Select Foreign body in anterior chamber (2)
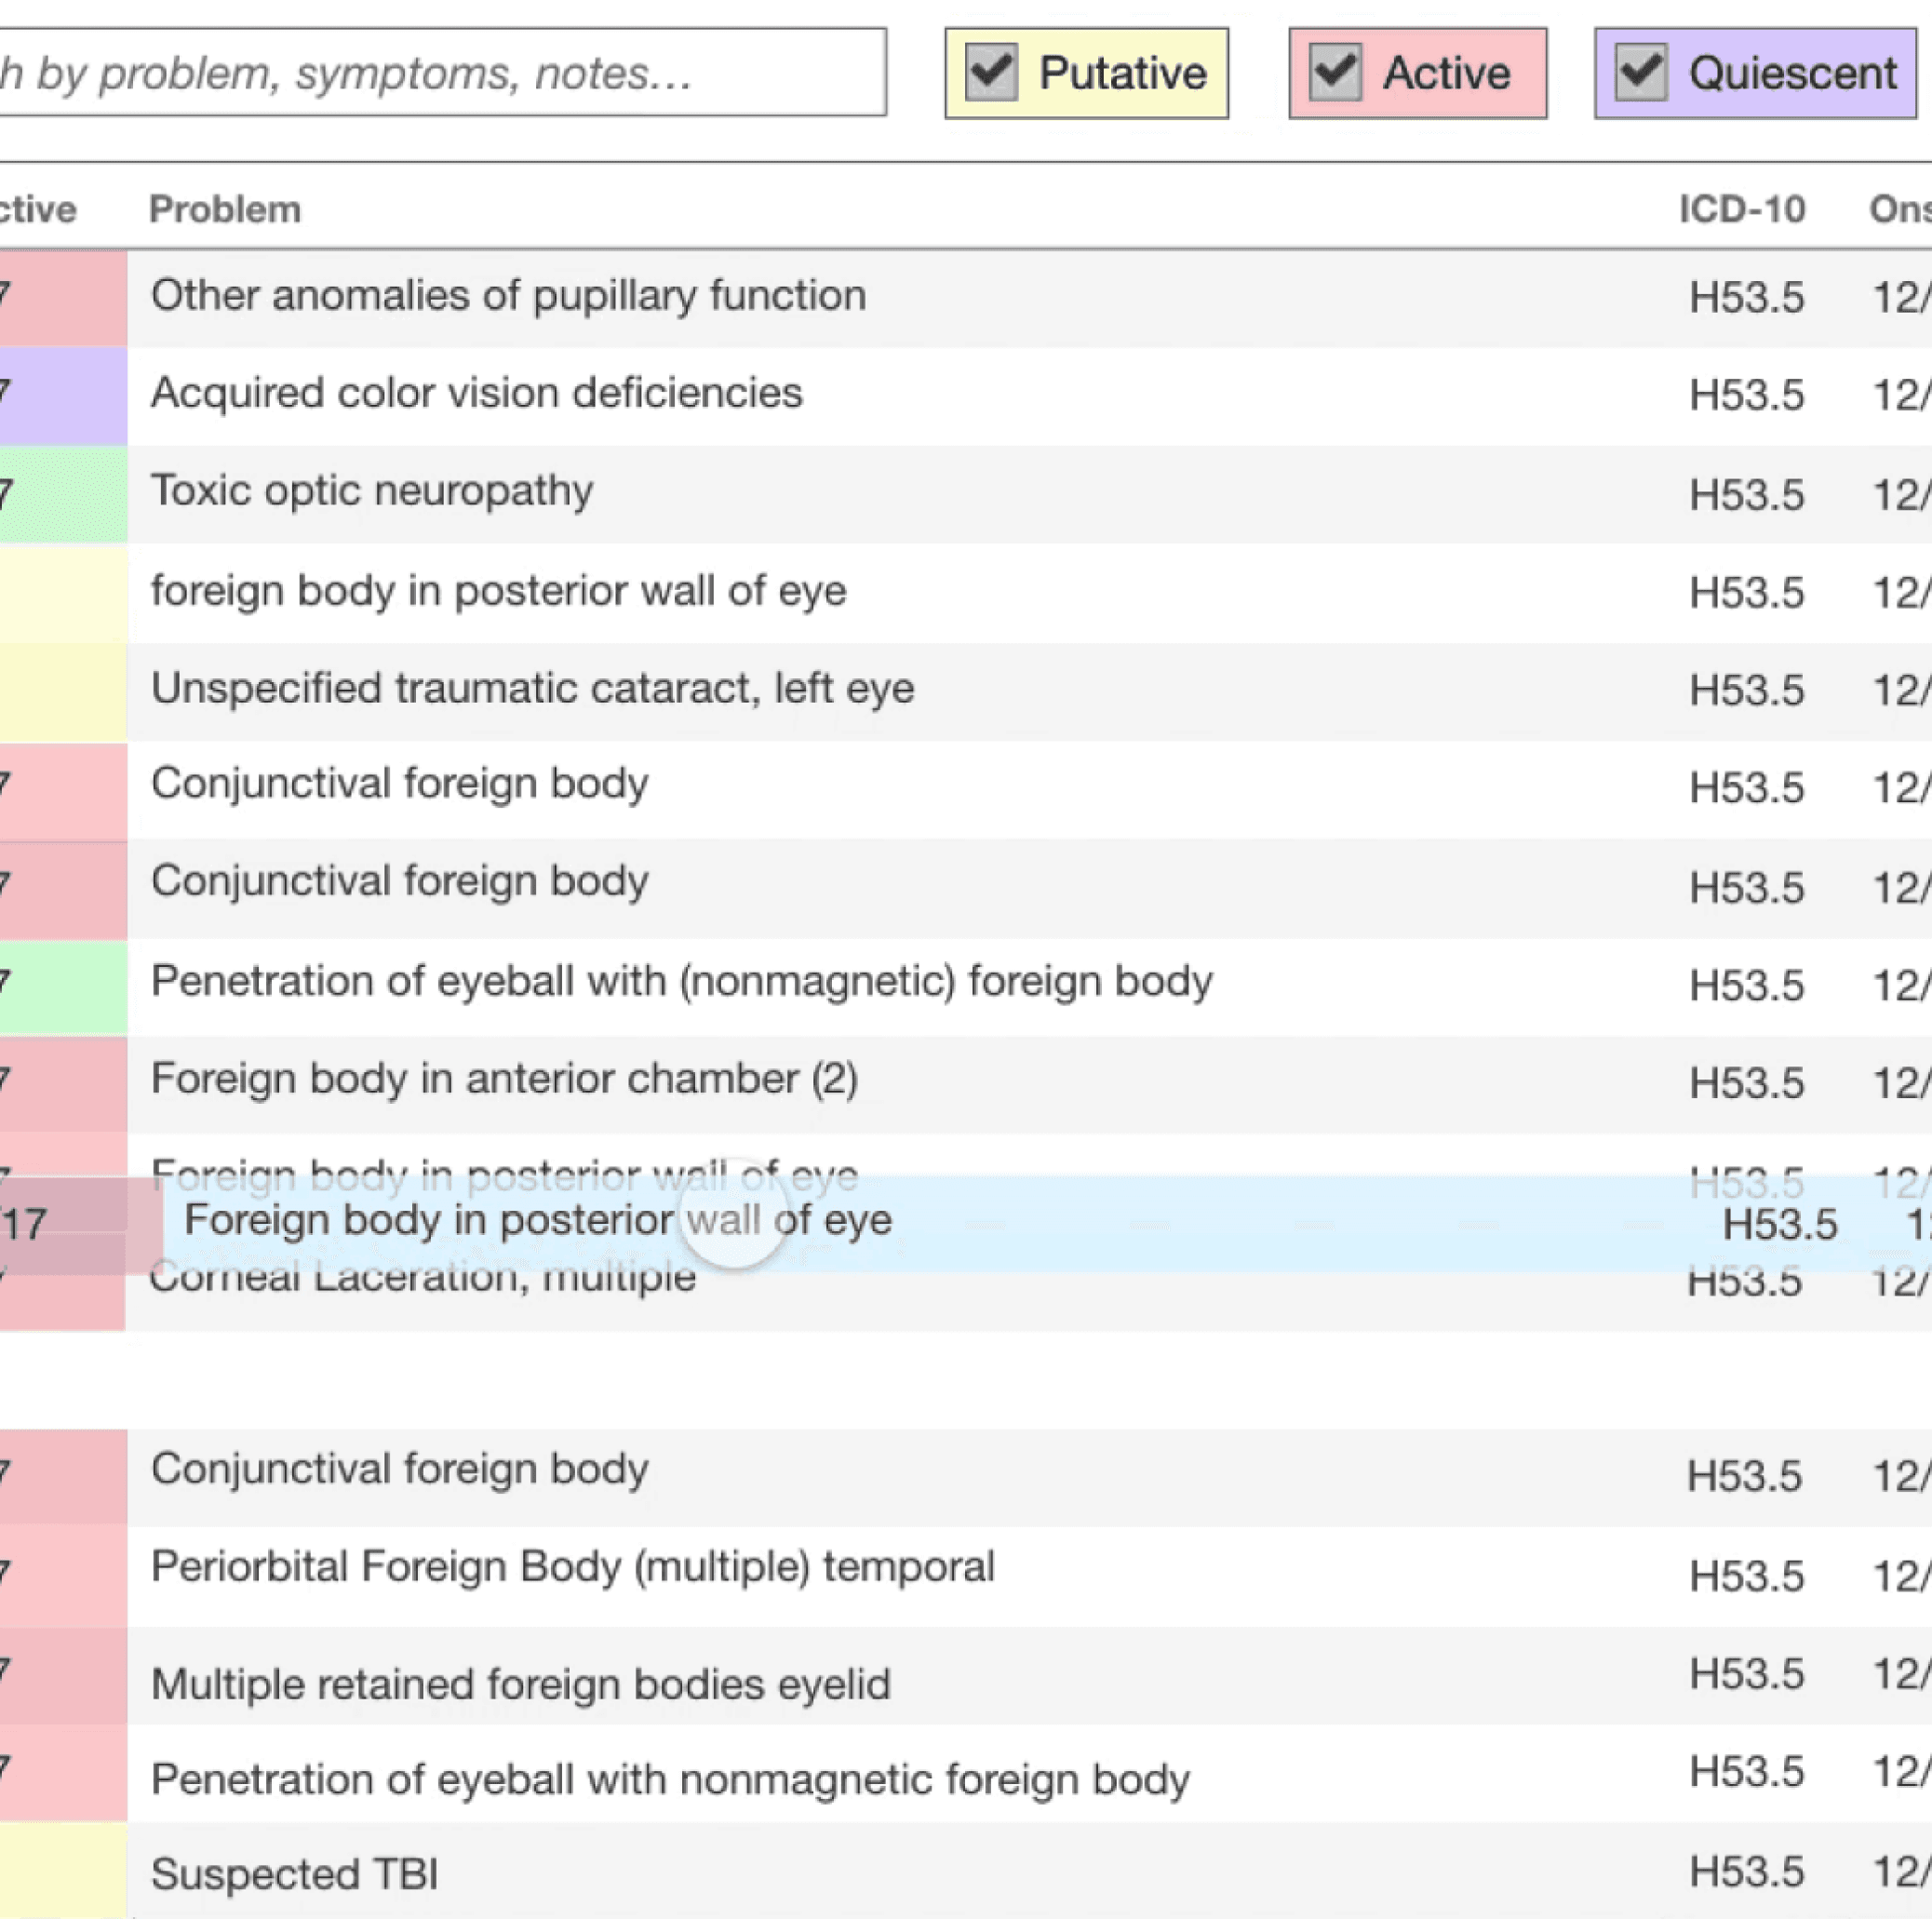 [504, 1079]
